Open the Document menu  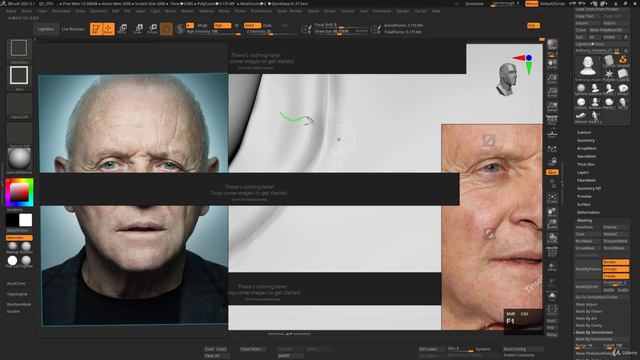[x=61, y=11]
